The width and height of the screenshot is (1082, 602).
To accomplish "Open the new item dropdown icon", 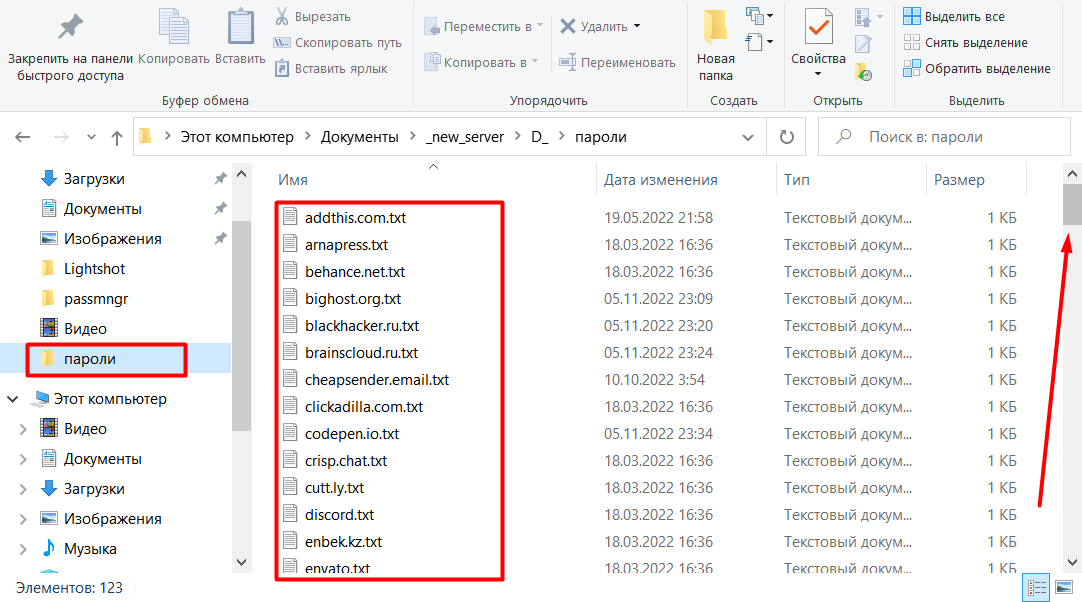I will point(759,15).
